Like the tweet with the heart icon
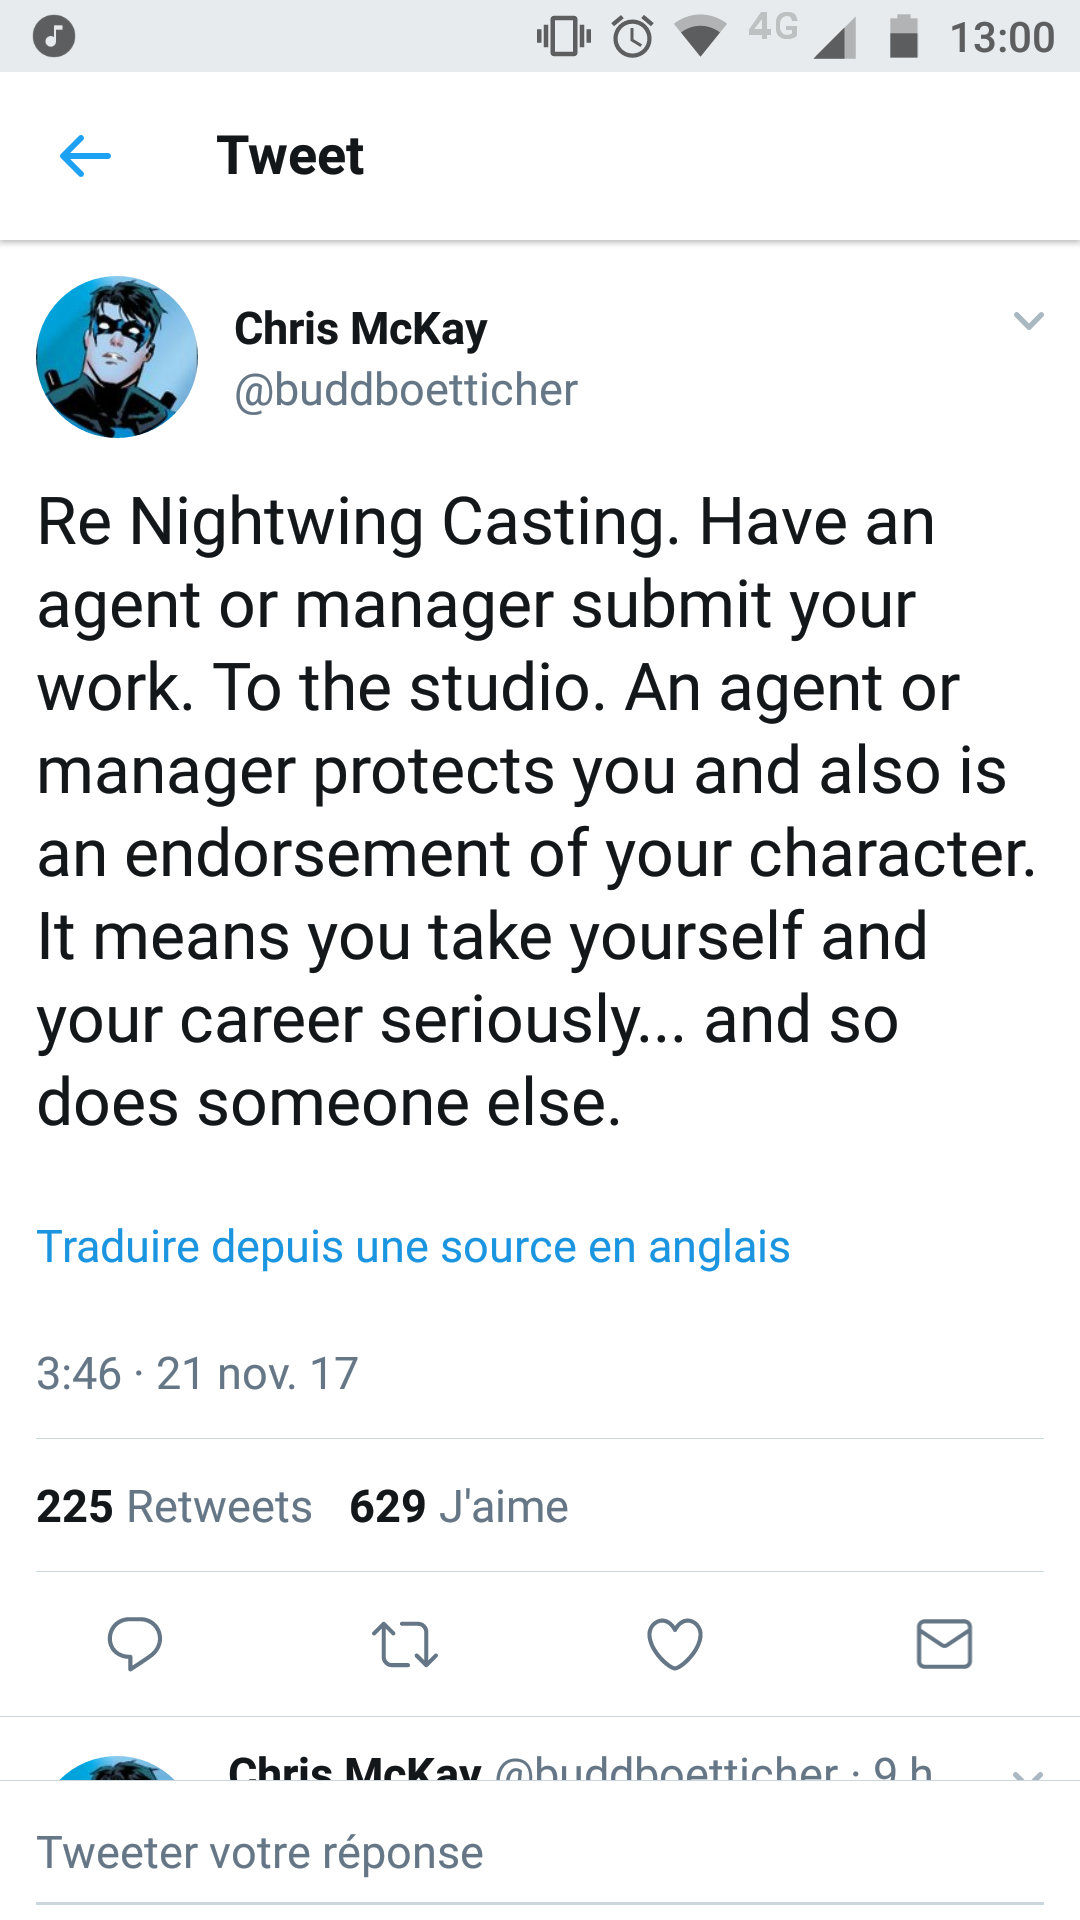This screenshot has width=1080, height=1920. (x=675, y=1644)
